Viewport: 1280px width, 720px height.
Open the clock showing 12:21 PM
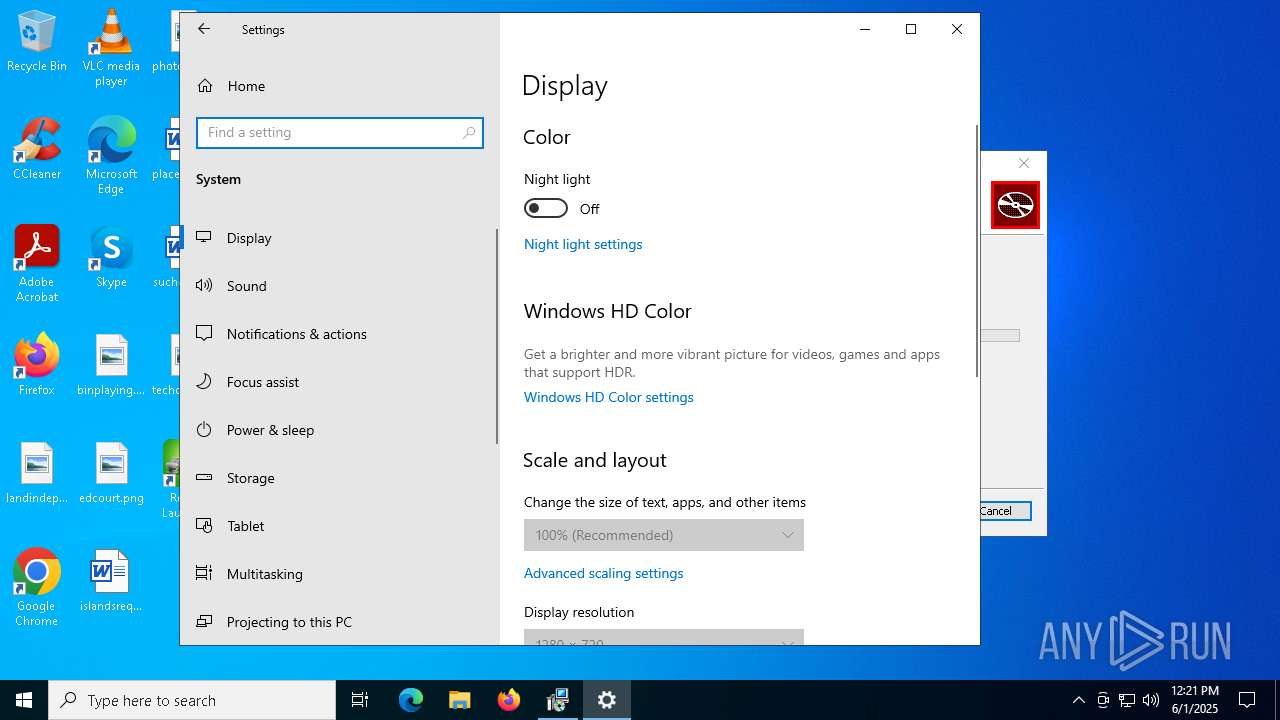tap(1195, 700)
